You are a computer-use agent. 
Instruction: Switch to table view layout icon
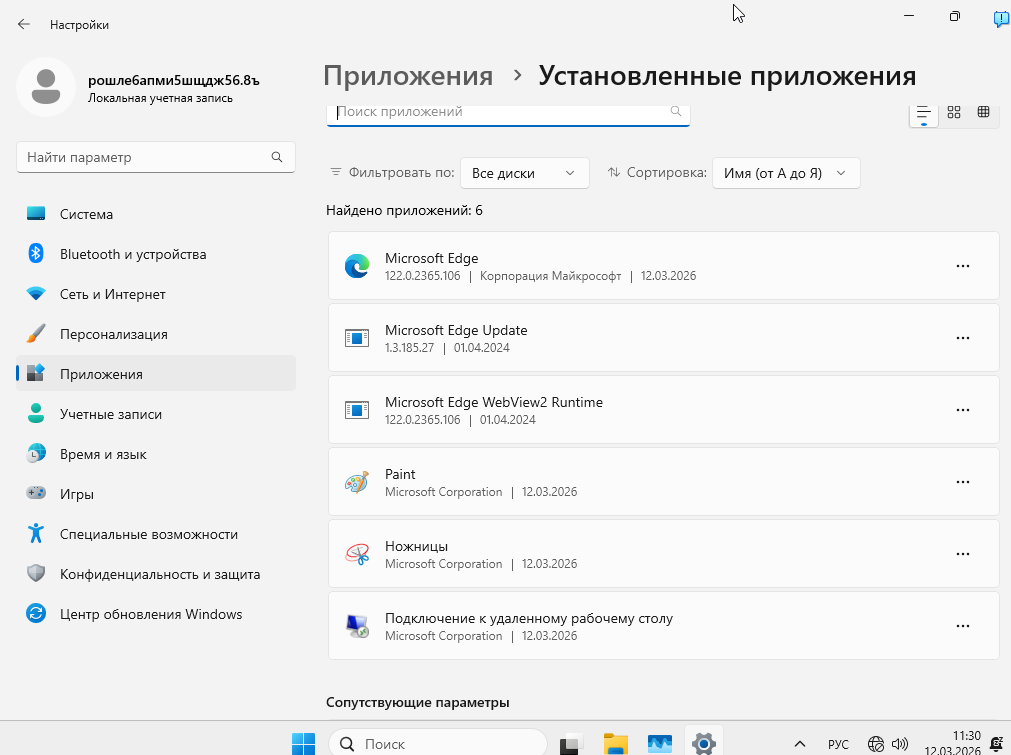point(983,112)
